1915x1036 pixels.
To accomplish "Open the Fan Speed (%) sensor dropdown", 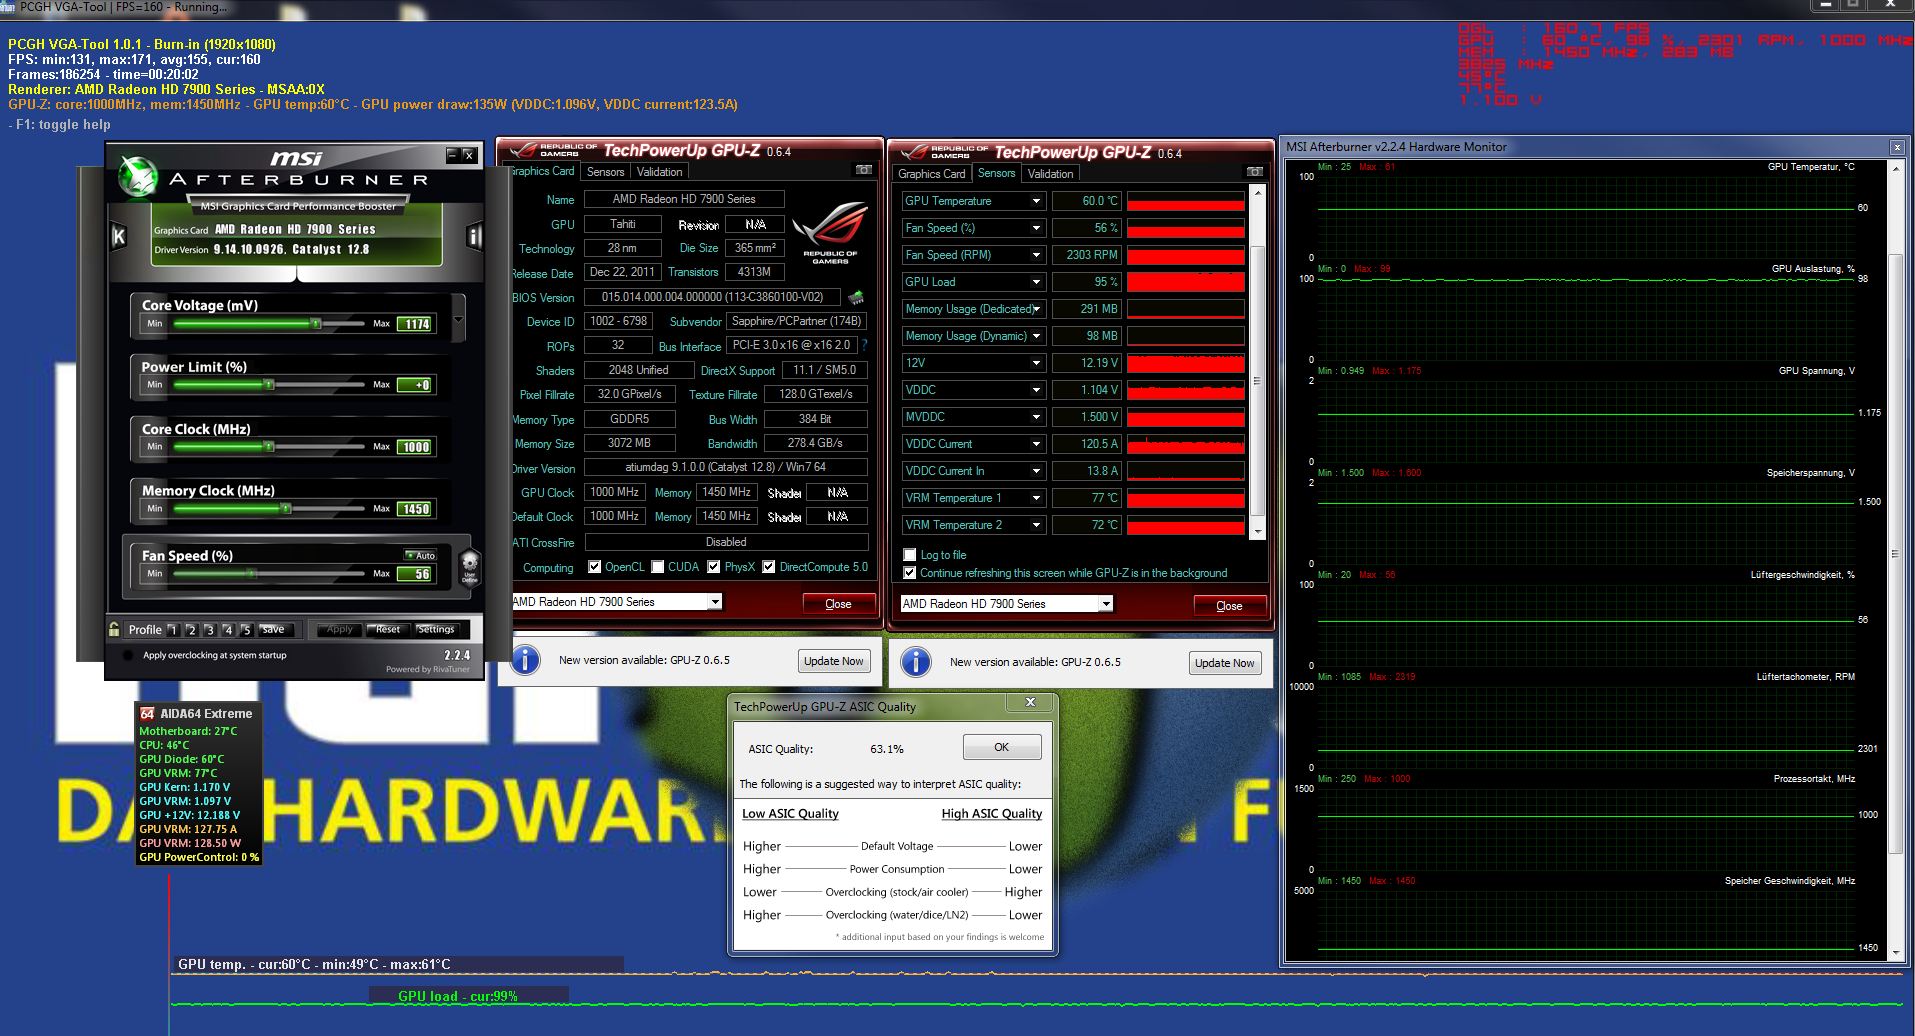I will coord(1036,228).
